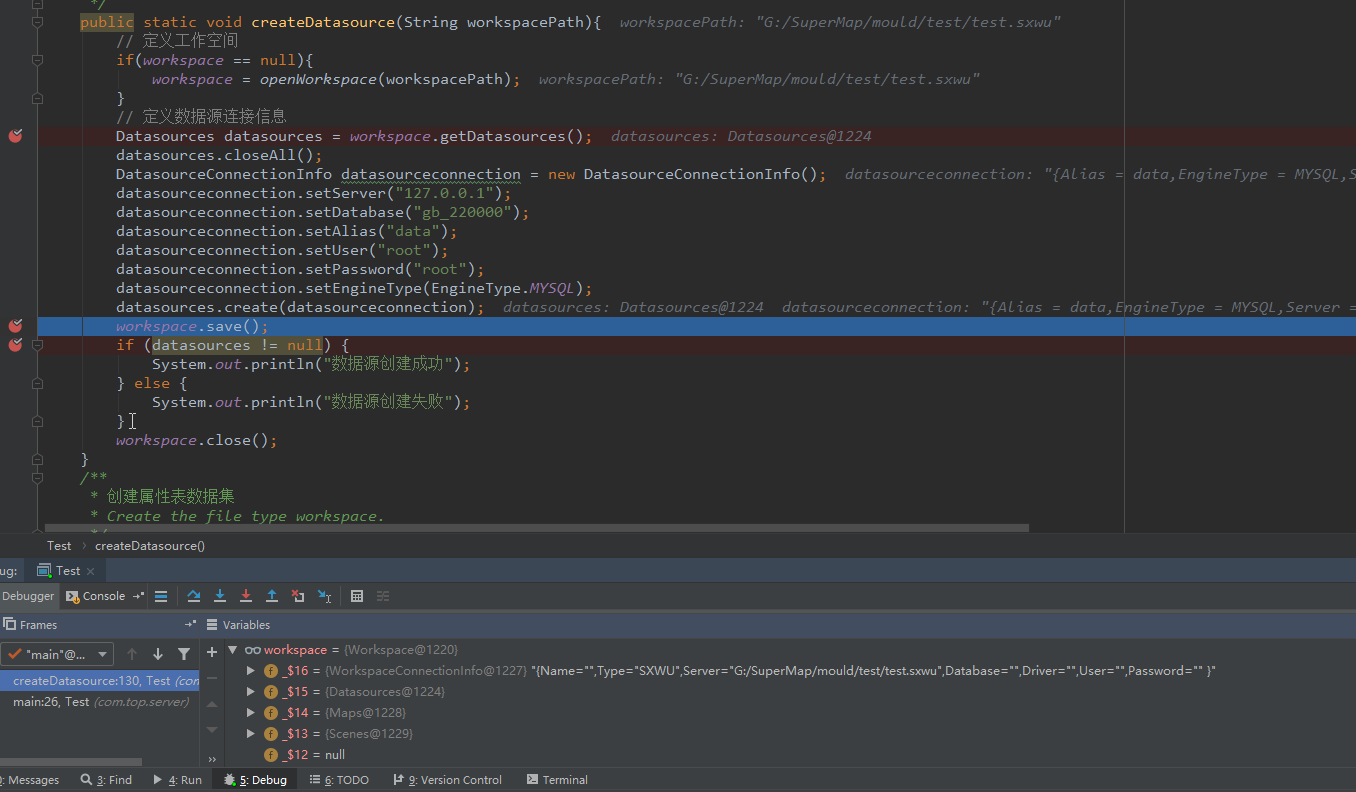Toggle breakpoint on the getDatasources() line

coord(15,136)
